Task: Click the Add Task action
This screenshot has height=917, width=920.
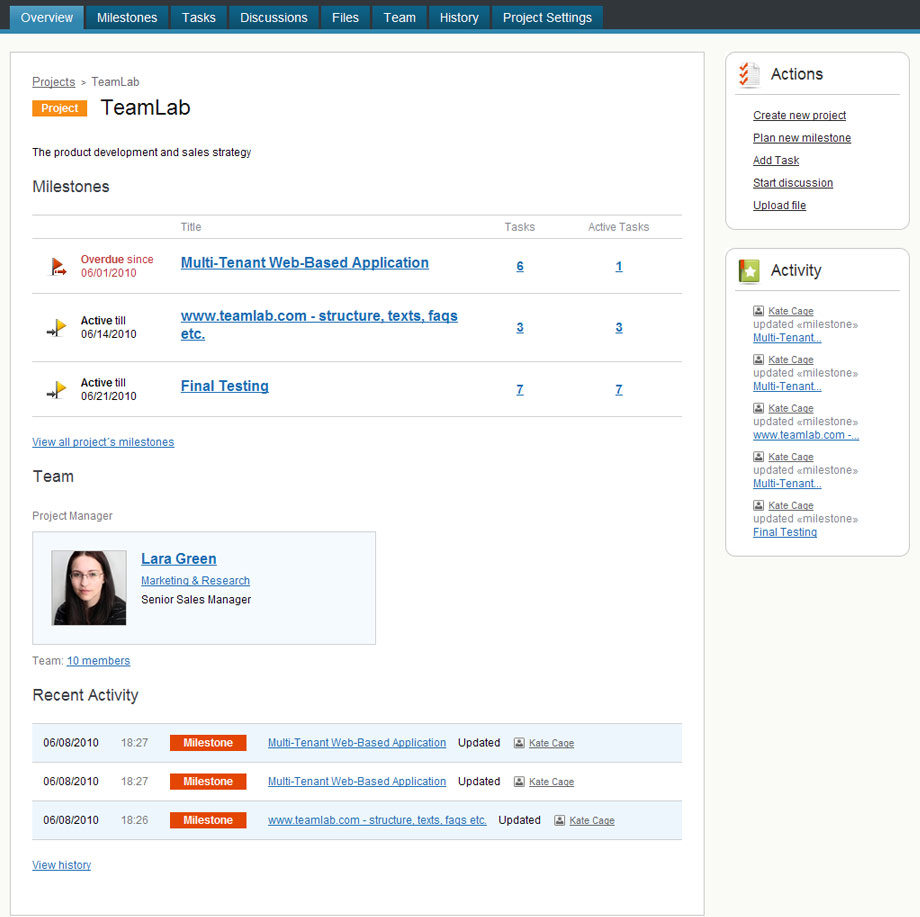Action: [776, 160]
